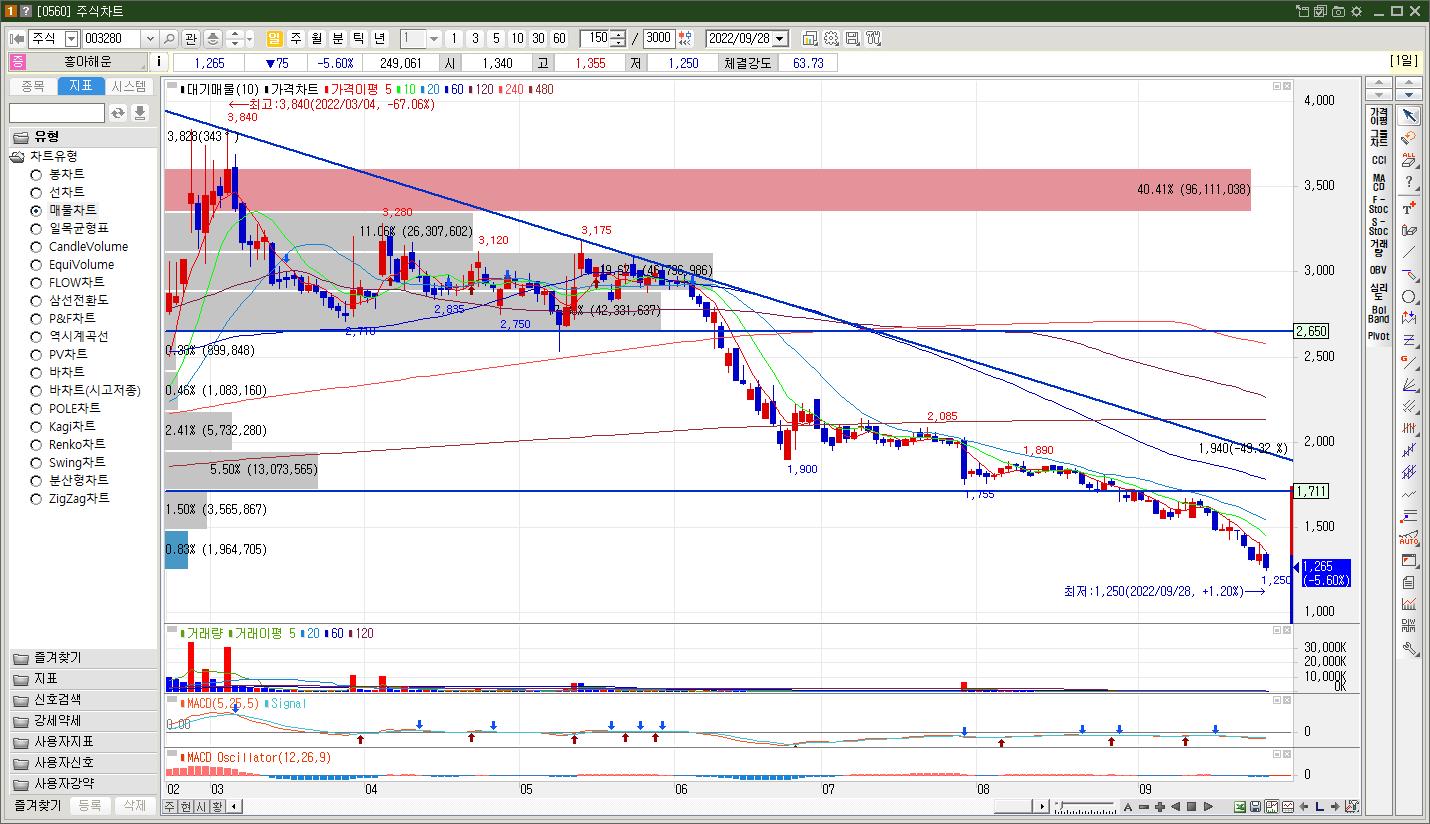This screenshot has height=824, width=1430.
Task: Open the tick interval dropdown showing 1
Action: point(434,38)
